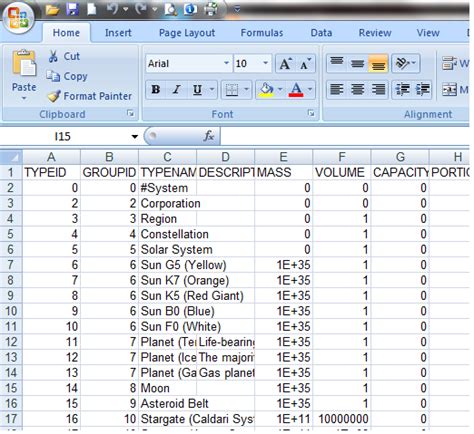Click the Sun K5 (Red Giant) cell
Viewport: 474px width, 434px height.
[167, 296]
